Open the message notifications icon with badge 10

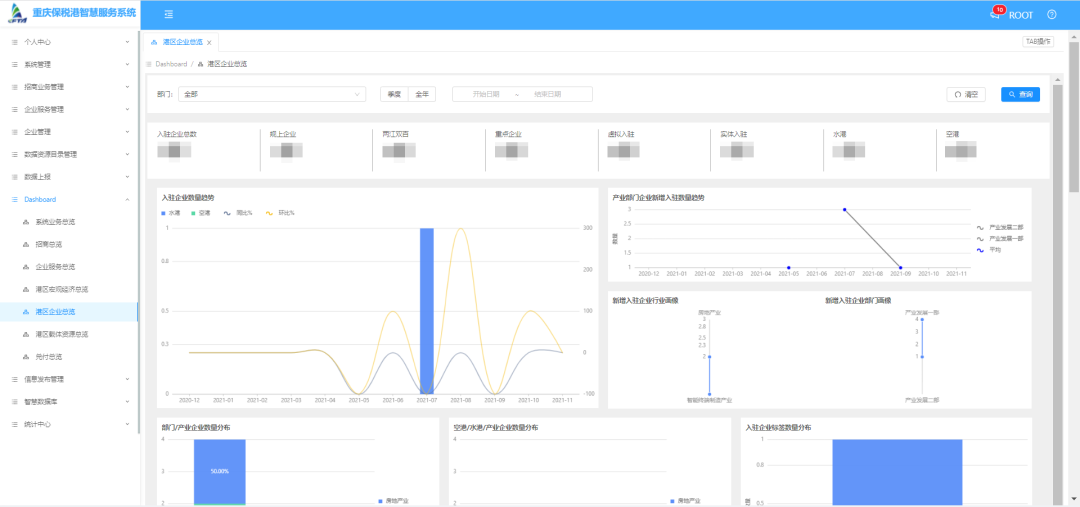click(995, 14)
